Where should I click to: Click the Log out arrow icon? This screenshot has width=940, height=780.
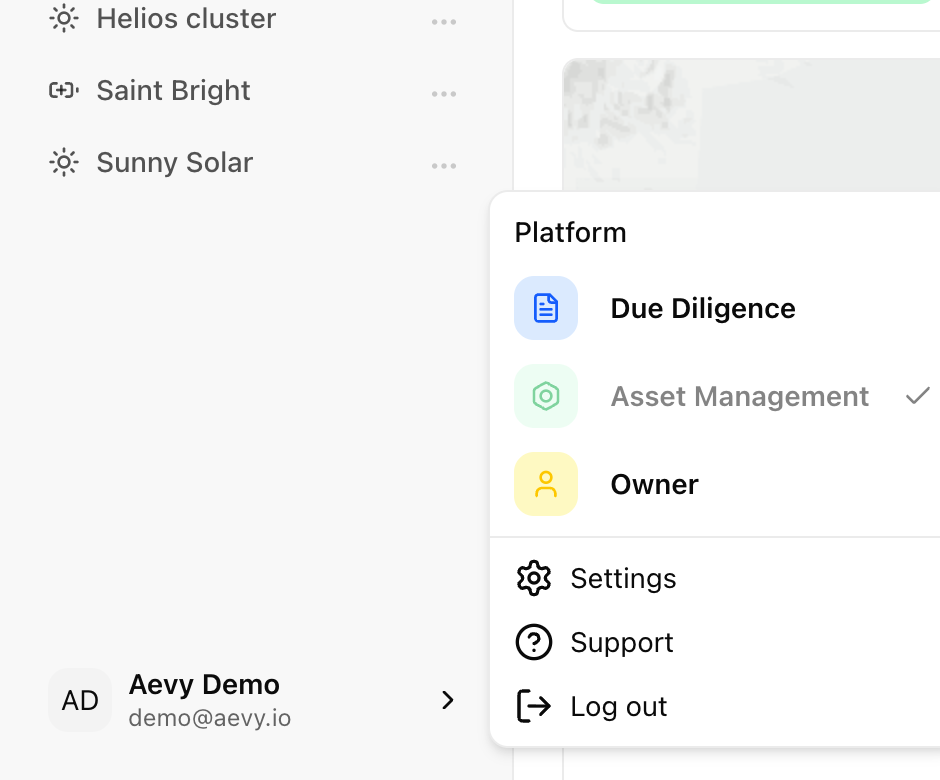point(534,706)
